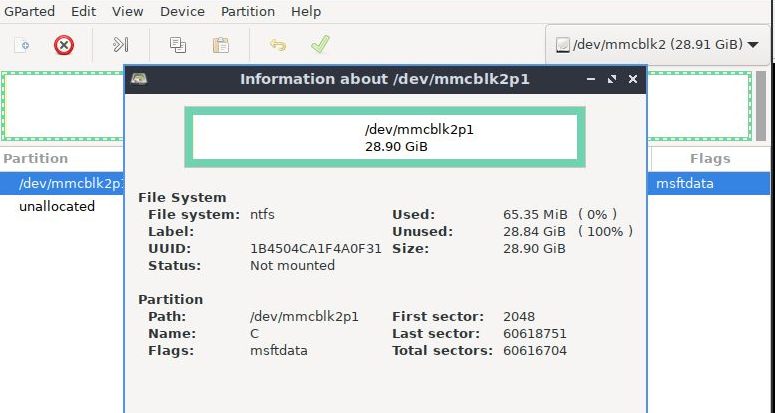Open the View menu

coord(127,12)
